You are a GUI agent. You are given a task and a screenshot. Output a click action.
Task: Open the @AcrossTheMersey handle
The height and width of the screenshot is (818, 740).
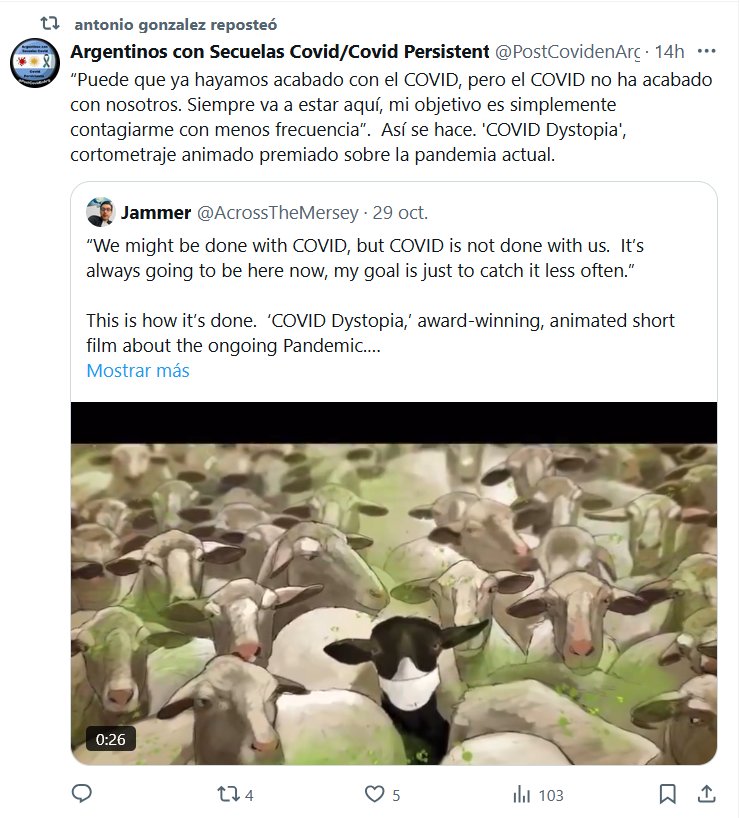click(277, 212)
